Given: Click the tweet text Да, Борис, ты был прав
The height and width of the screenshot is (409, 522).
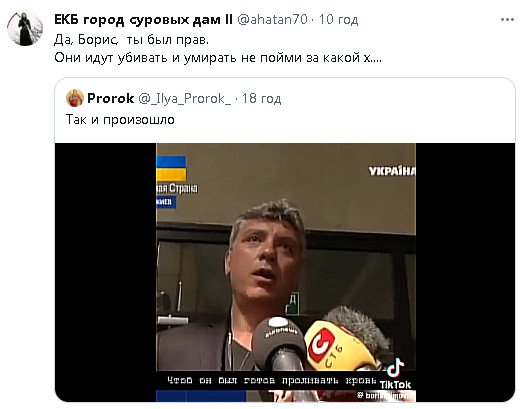Looking at the screenshot, I should [x=131, y=40].
